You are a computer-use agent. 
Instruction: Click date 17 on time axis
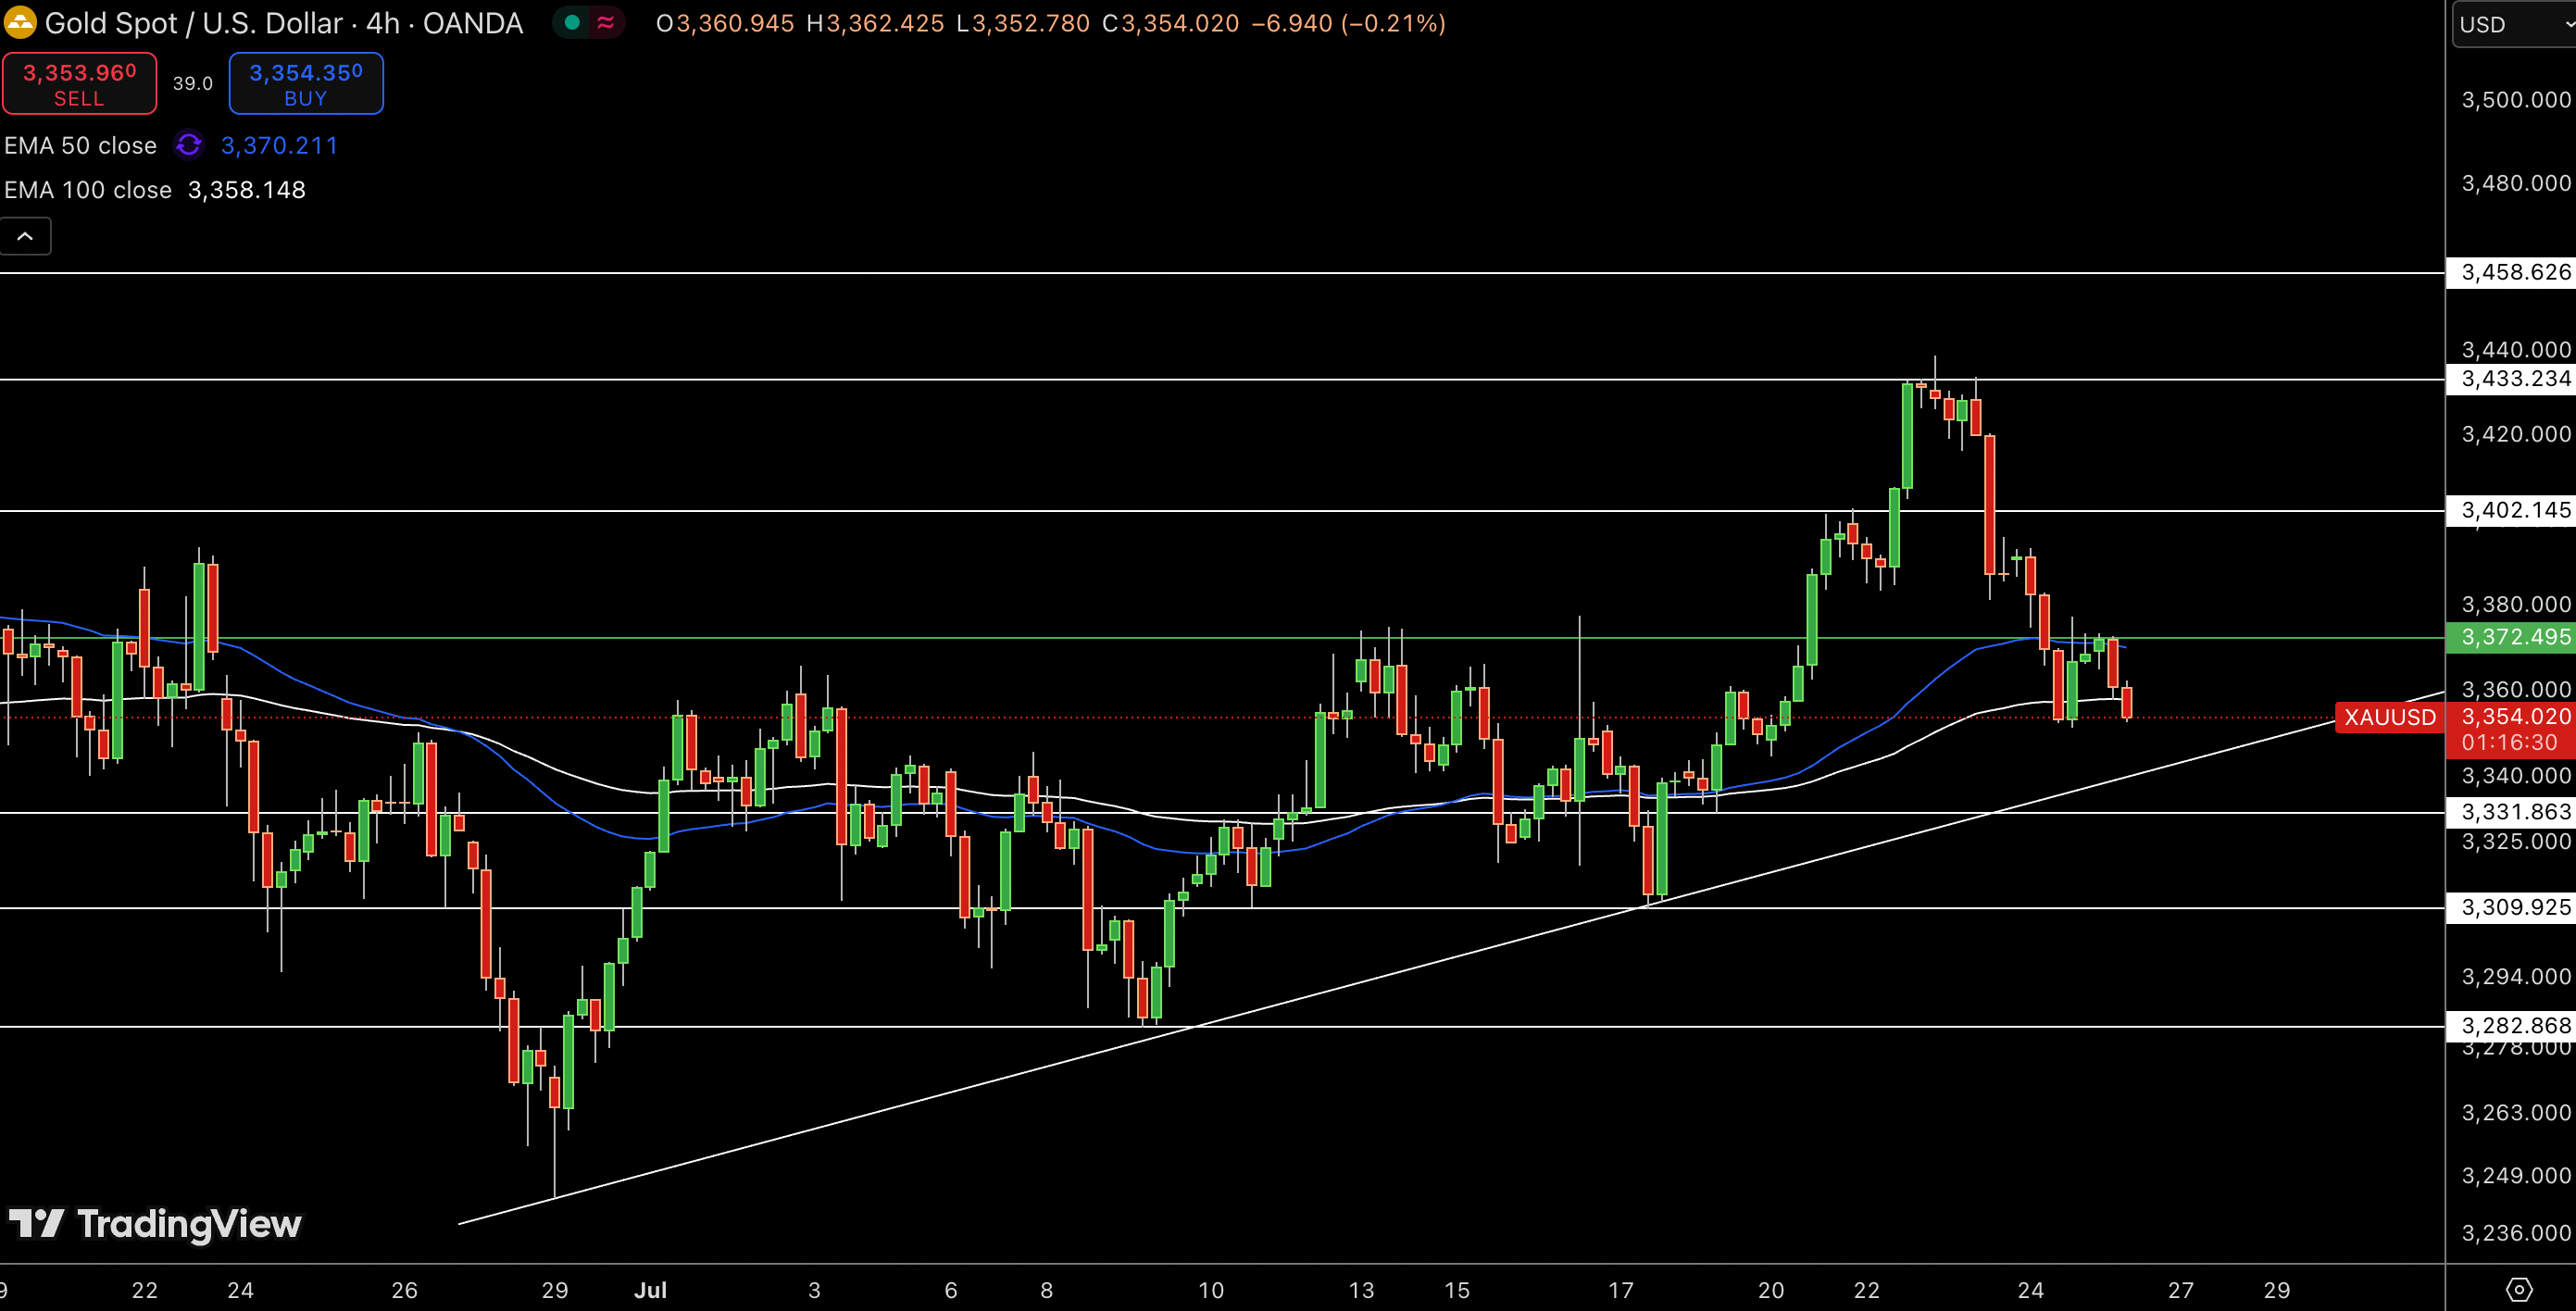pyautogui.click(x=1621, y=1289)
